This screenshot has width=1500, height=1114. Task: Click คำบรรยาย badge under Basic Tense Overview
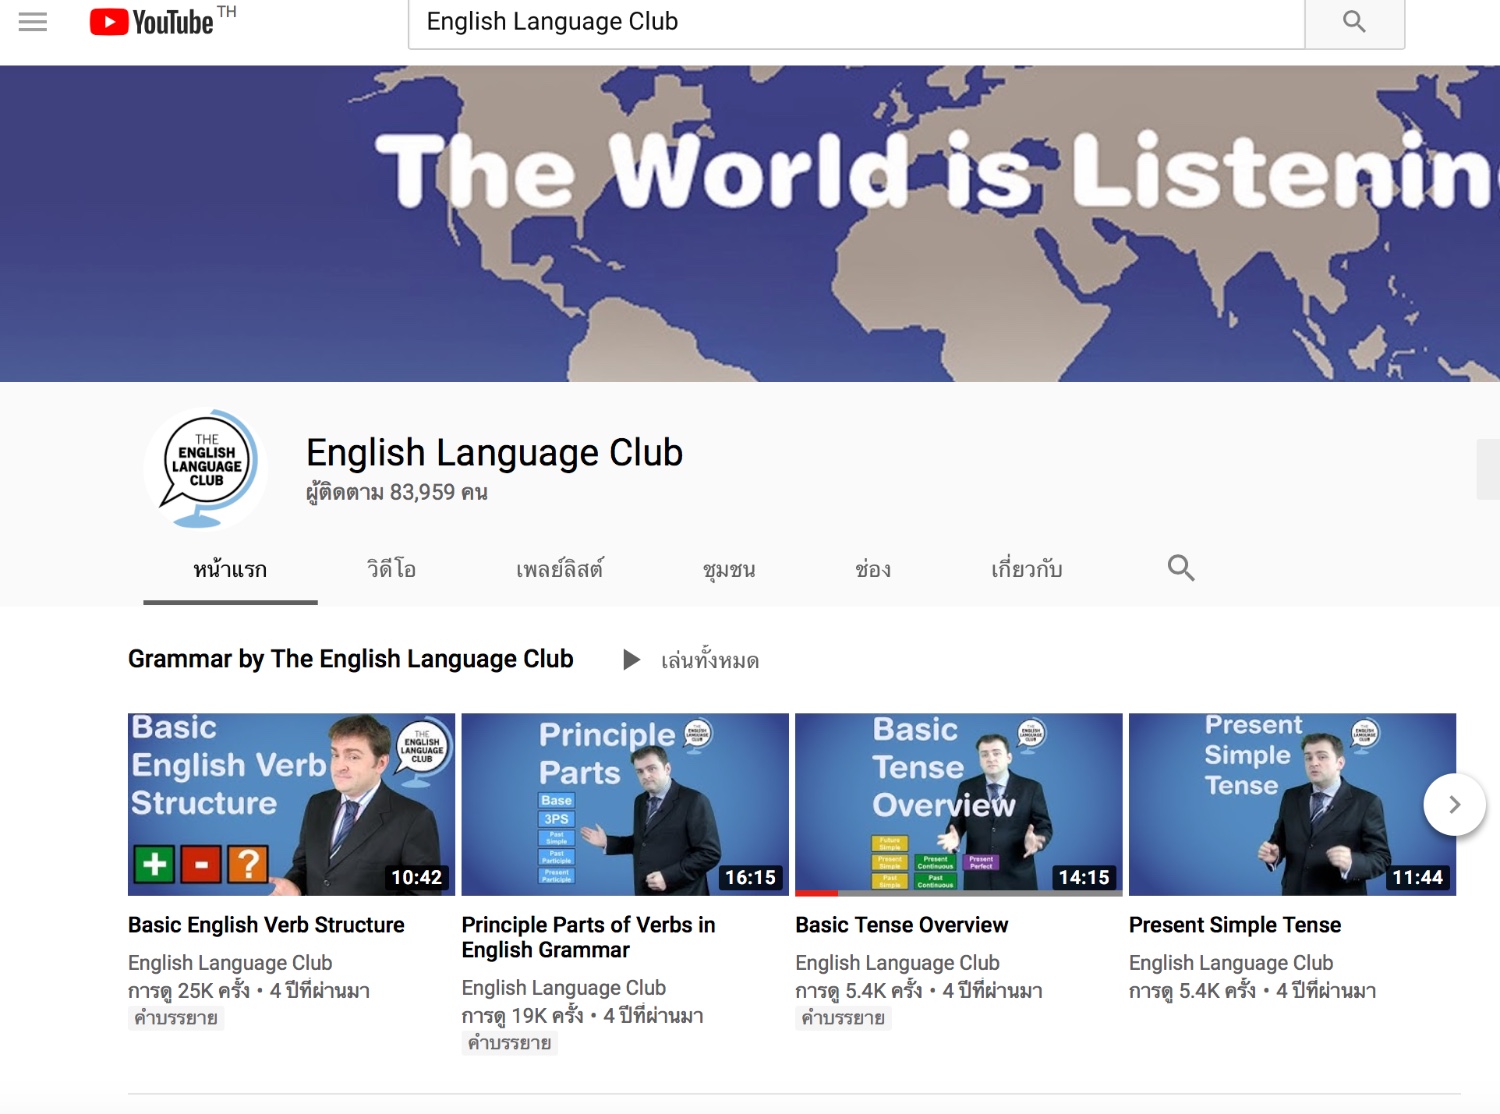point(843,1018)
